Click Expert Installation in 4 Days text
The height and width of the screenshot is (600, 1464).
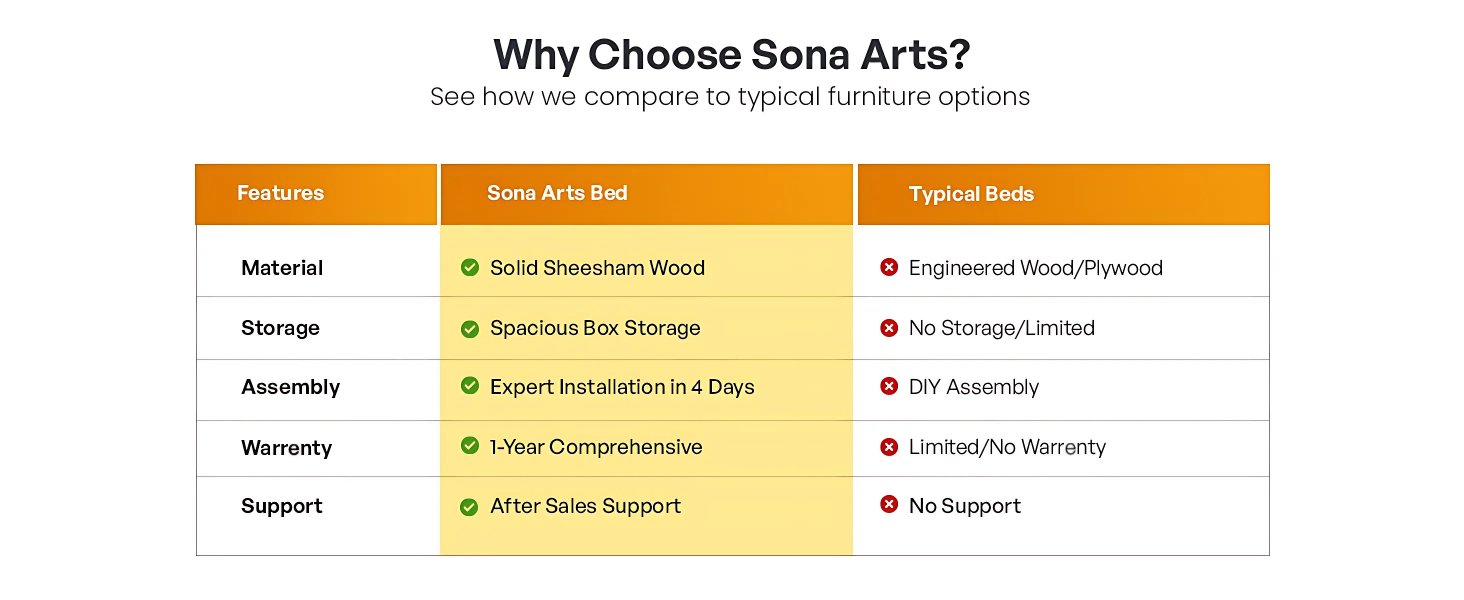(622, 387)
